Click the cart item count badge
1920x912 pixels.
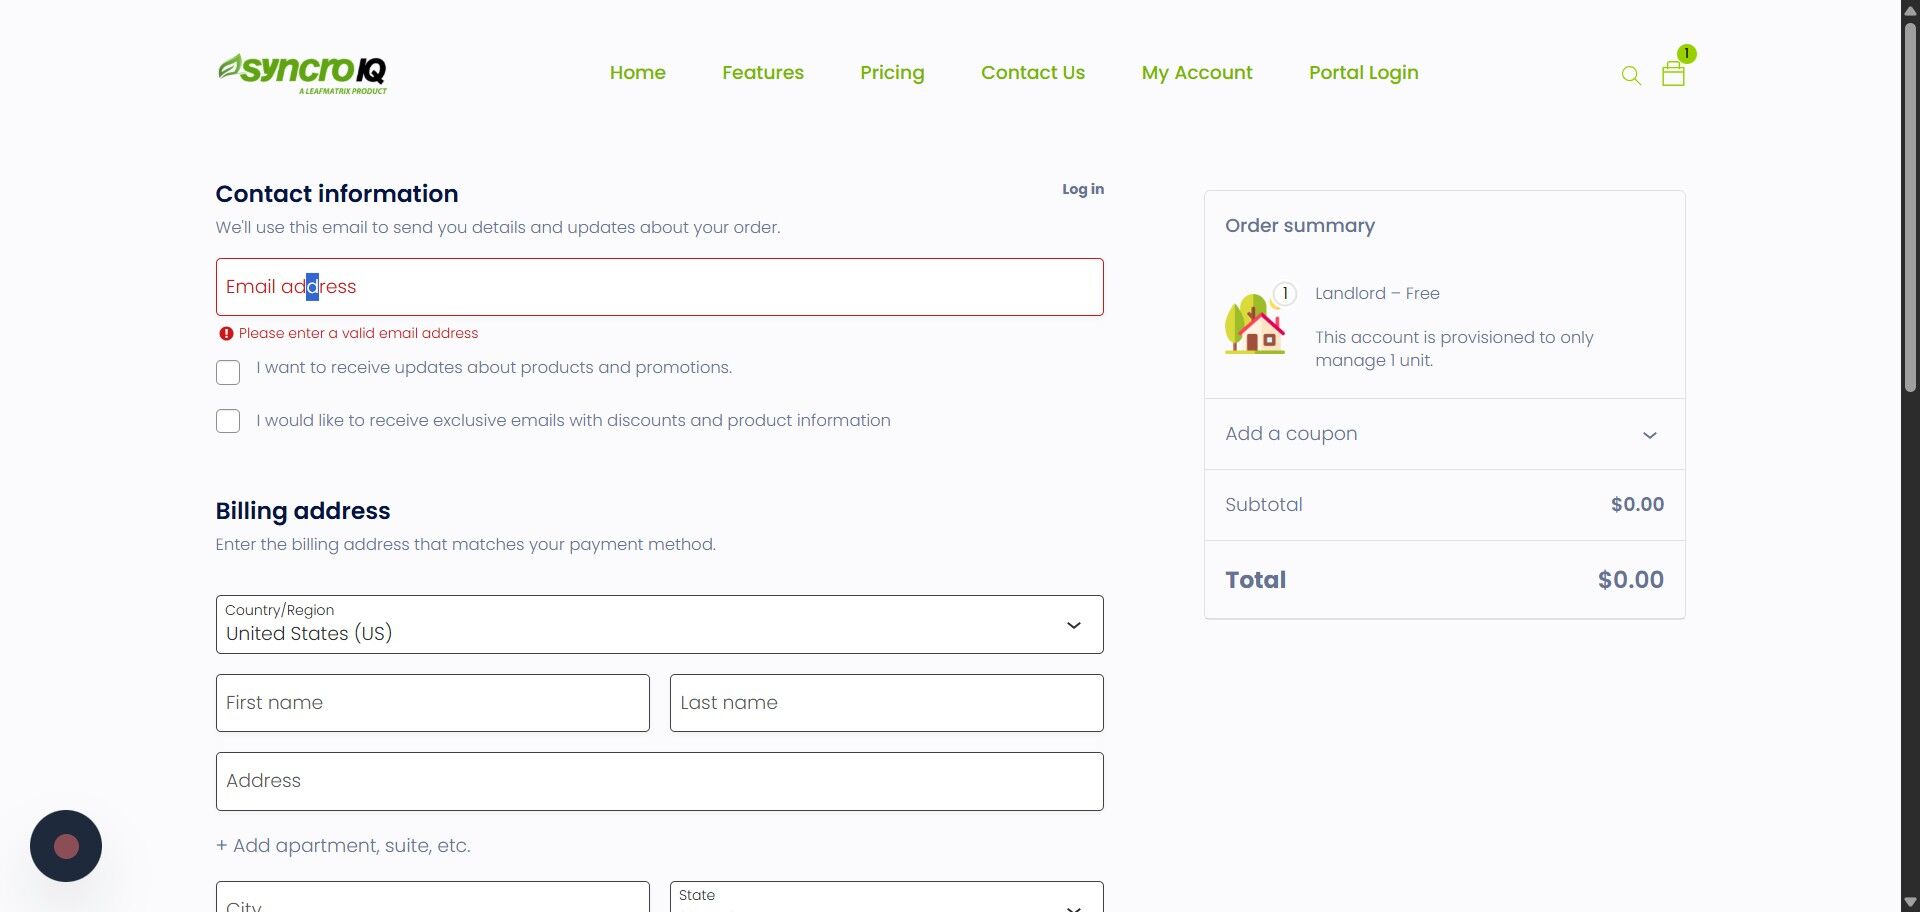1687,53
